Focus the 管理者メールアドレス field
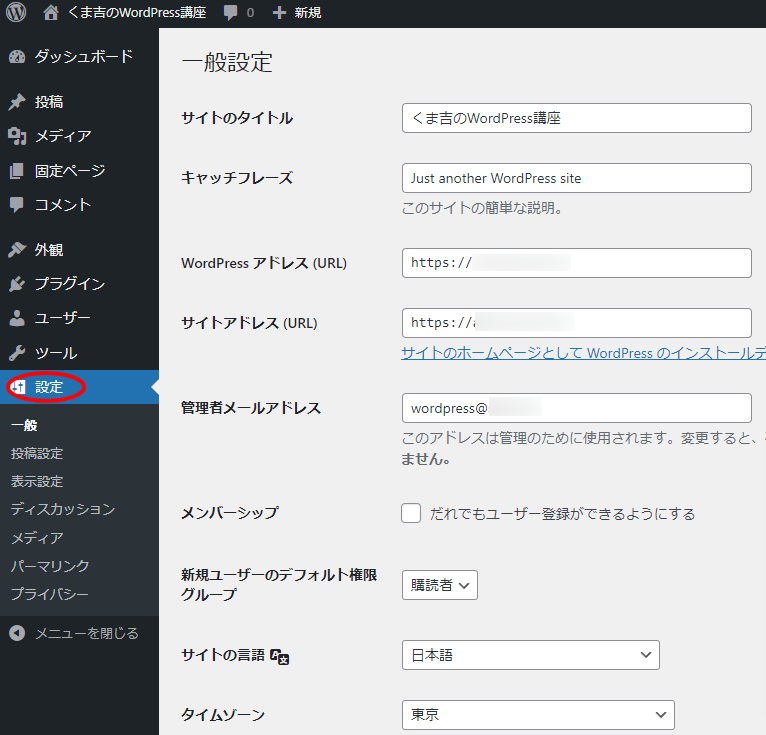 pyautogui.click(x=576, y=408)
